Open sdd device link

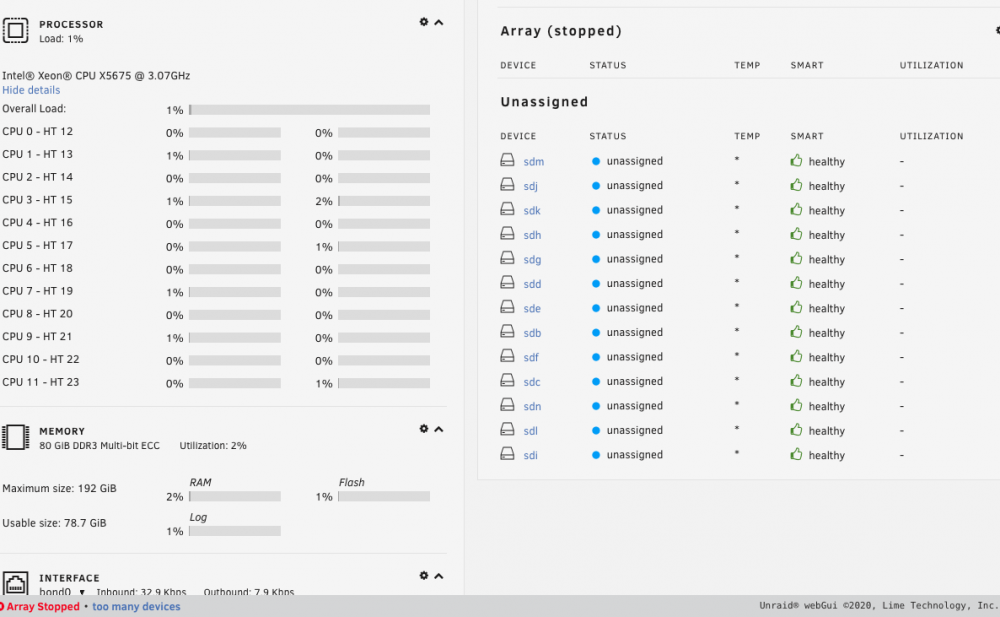[533, 284]
